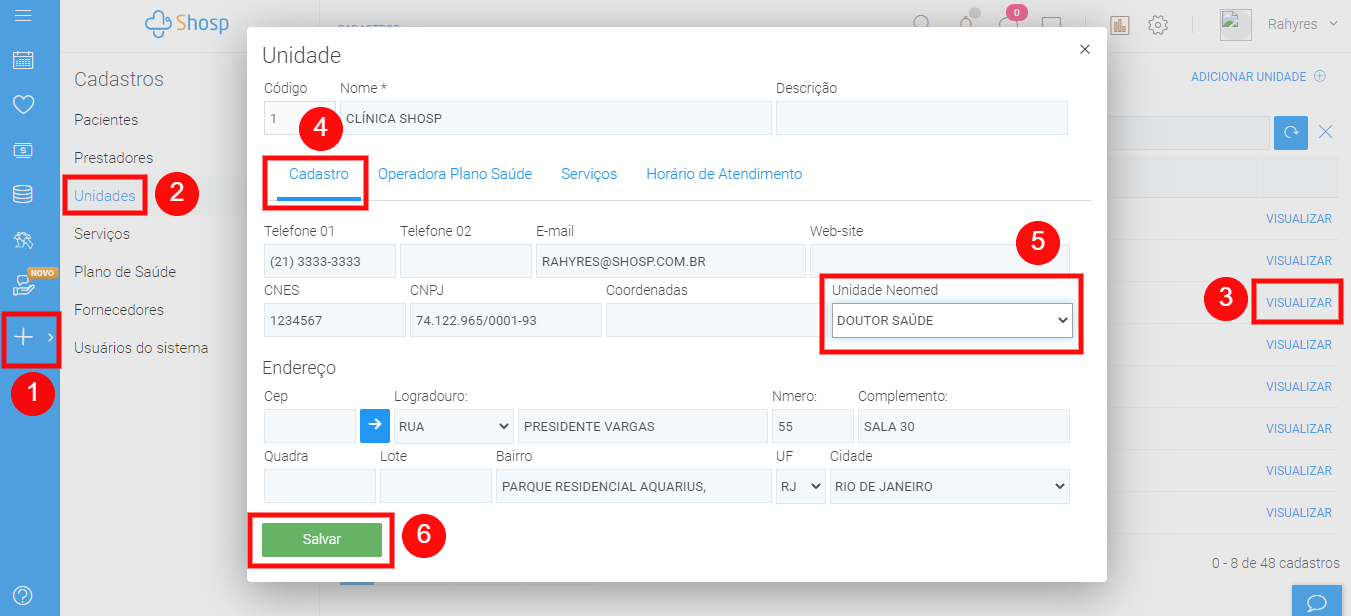This screenshot has width=1351, height=616.
Task: Click the Lote field
Action: click(x=436, y=486)
